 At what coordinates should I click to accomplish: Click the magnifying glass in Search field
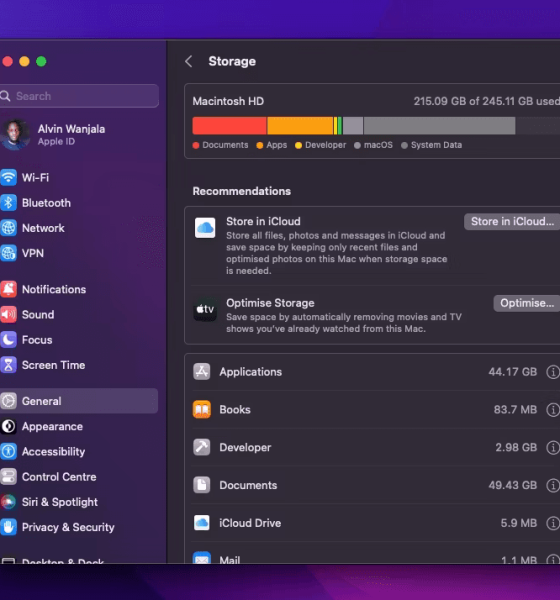click(5, 96)
